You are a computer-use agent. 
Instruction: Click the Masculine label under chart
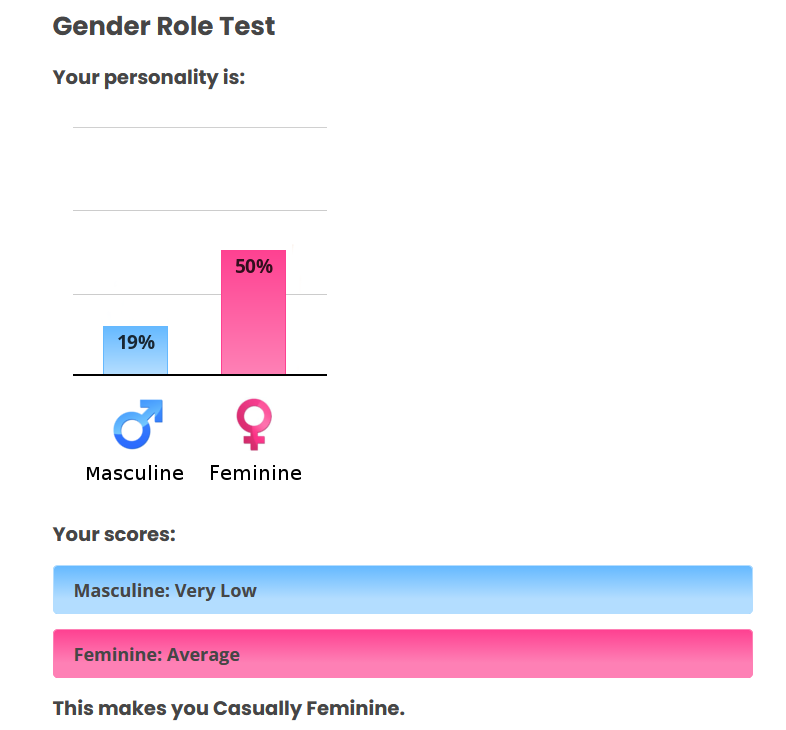point(135,473)
